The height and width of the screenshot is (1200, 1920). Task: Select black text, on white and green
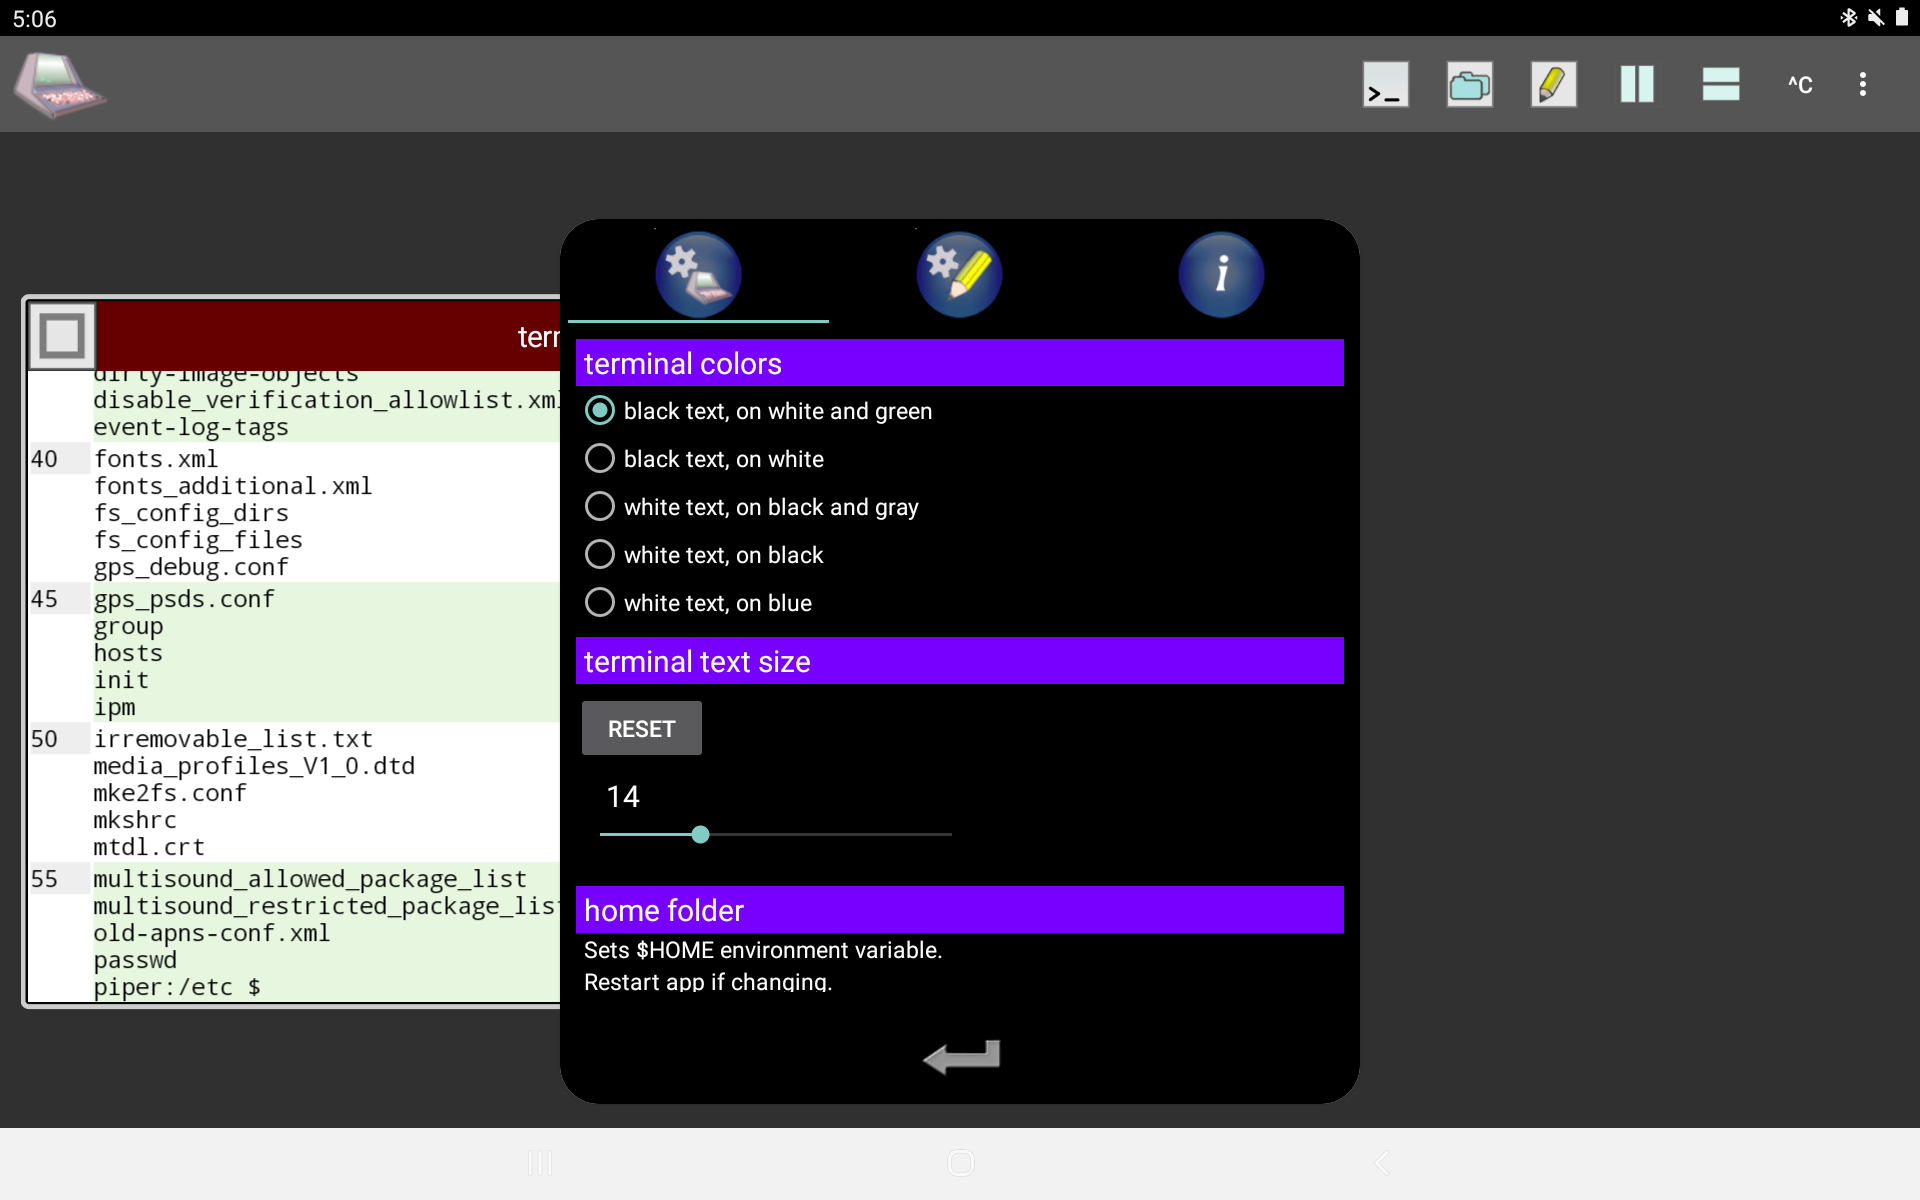[x=600, y=411]
